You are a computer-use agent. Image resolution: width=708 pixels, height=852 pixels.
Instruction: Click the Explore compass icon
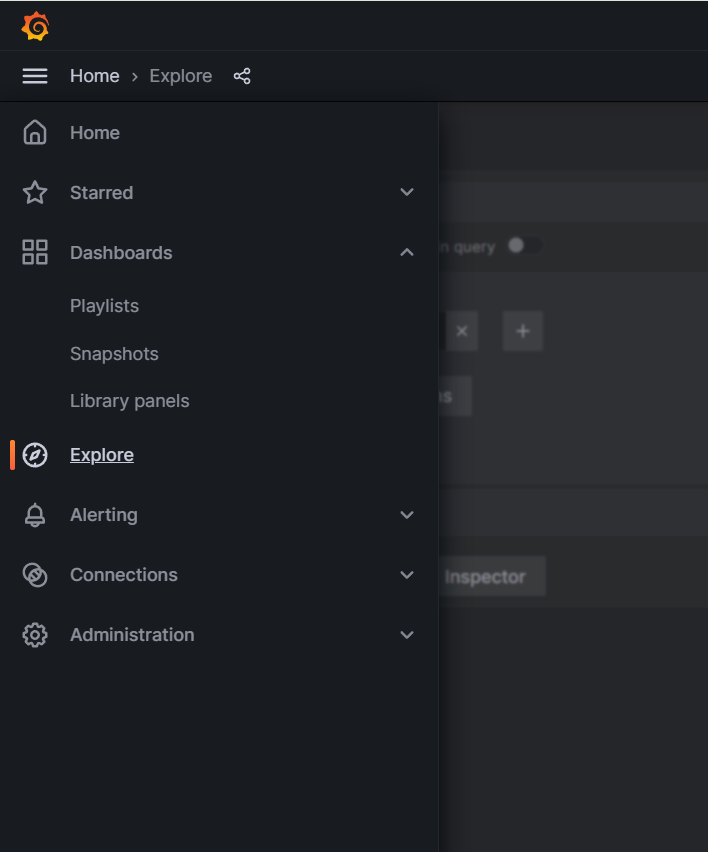(x=35, y=455)
